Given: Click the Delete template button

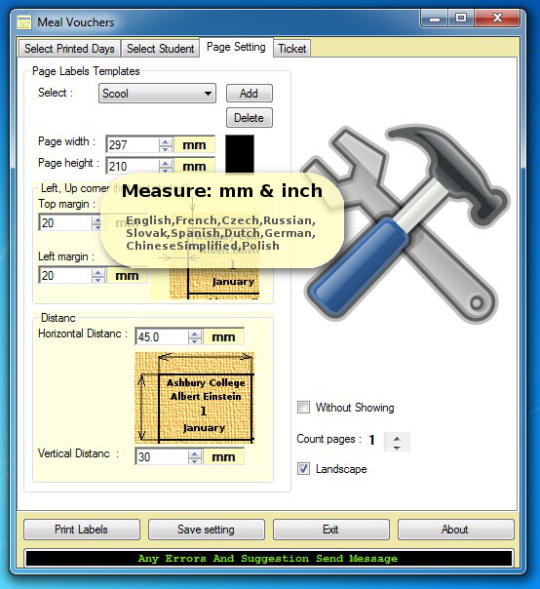Looking at the screenshot, I should pos(249,118).
